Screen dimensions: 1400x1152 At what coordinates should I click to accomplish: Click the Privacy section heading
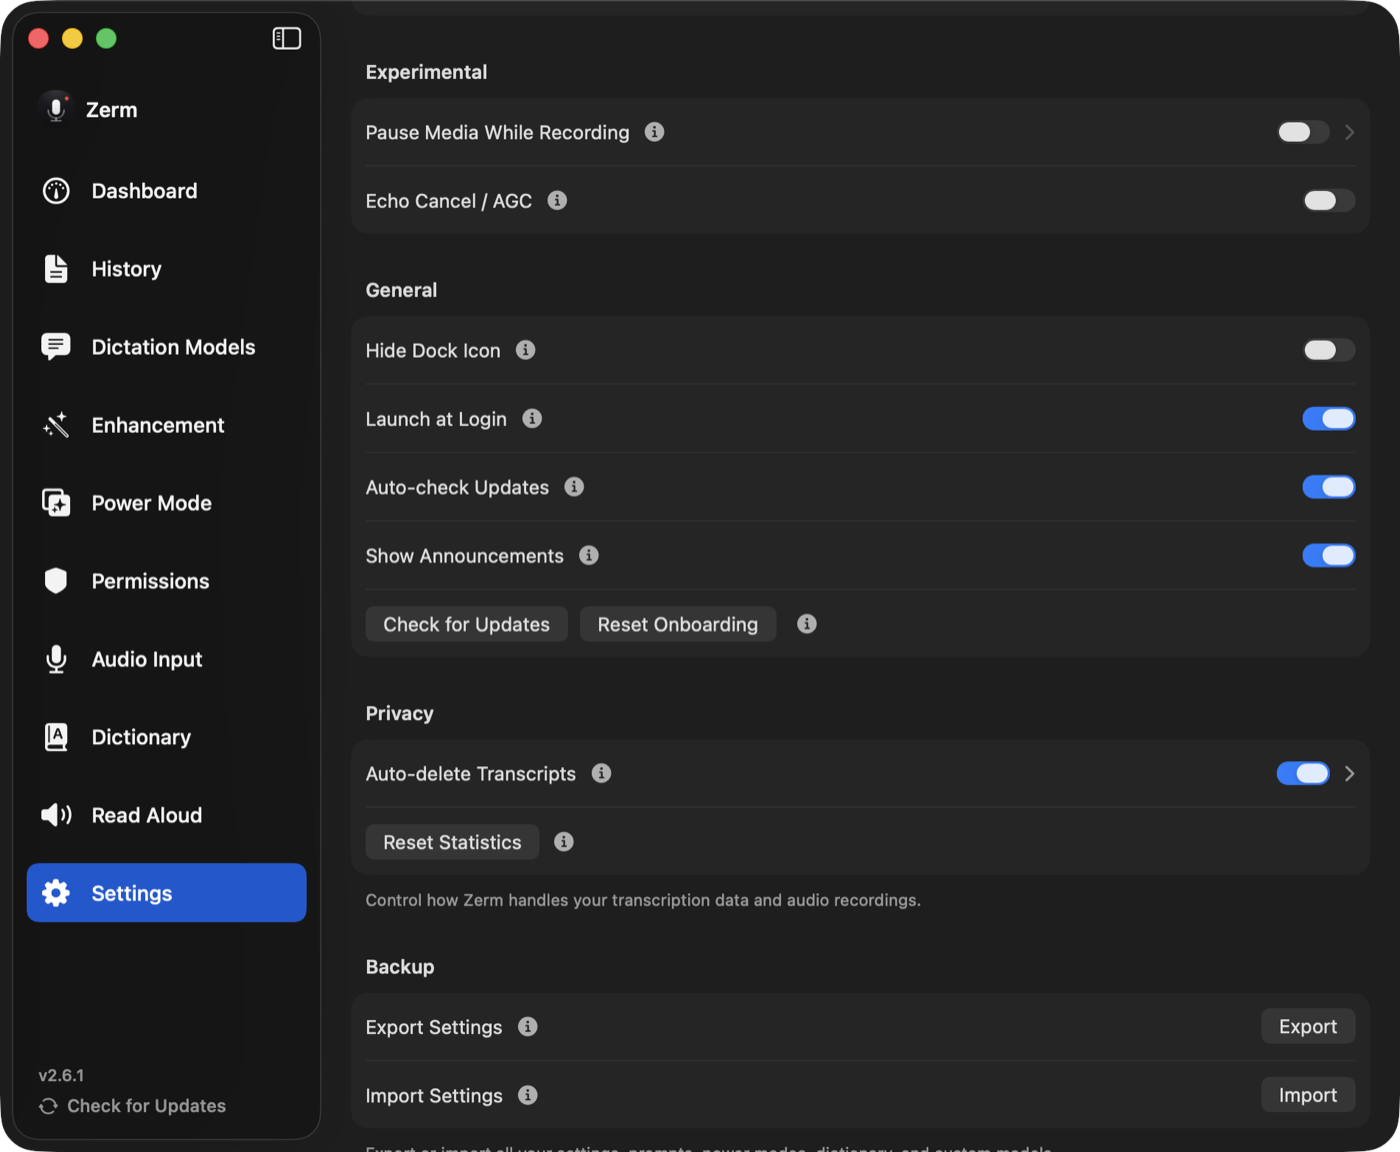click(x=399, y=713)
